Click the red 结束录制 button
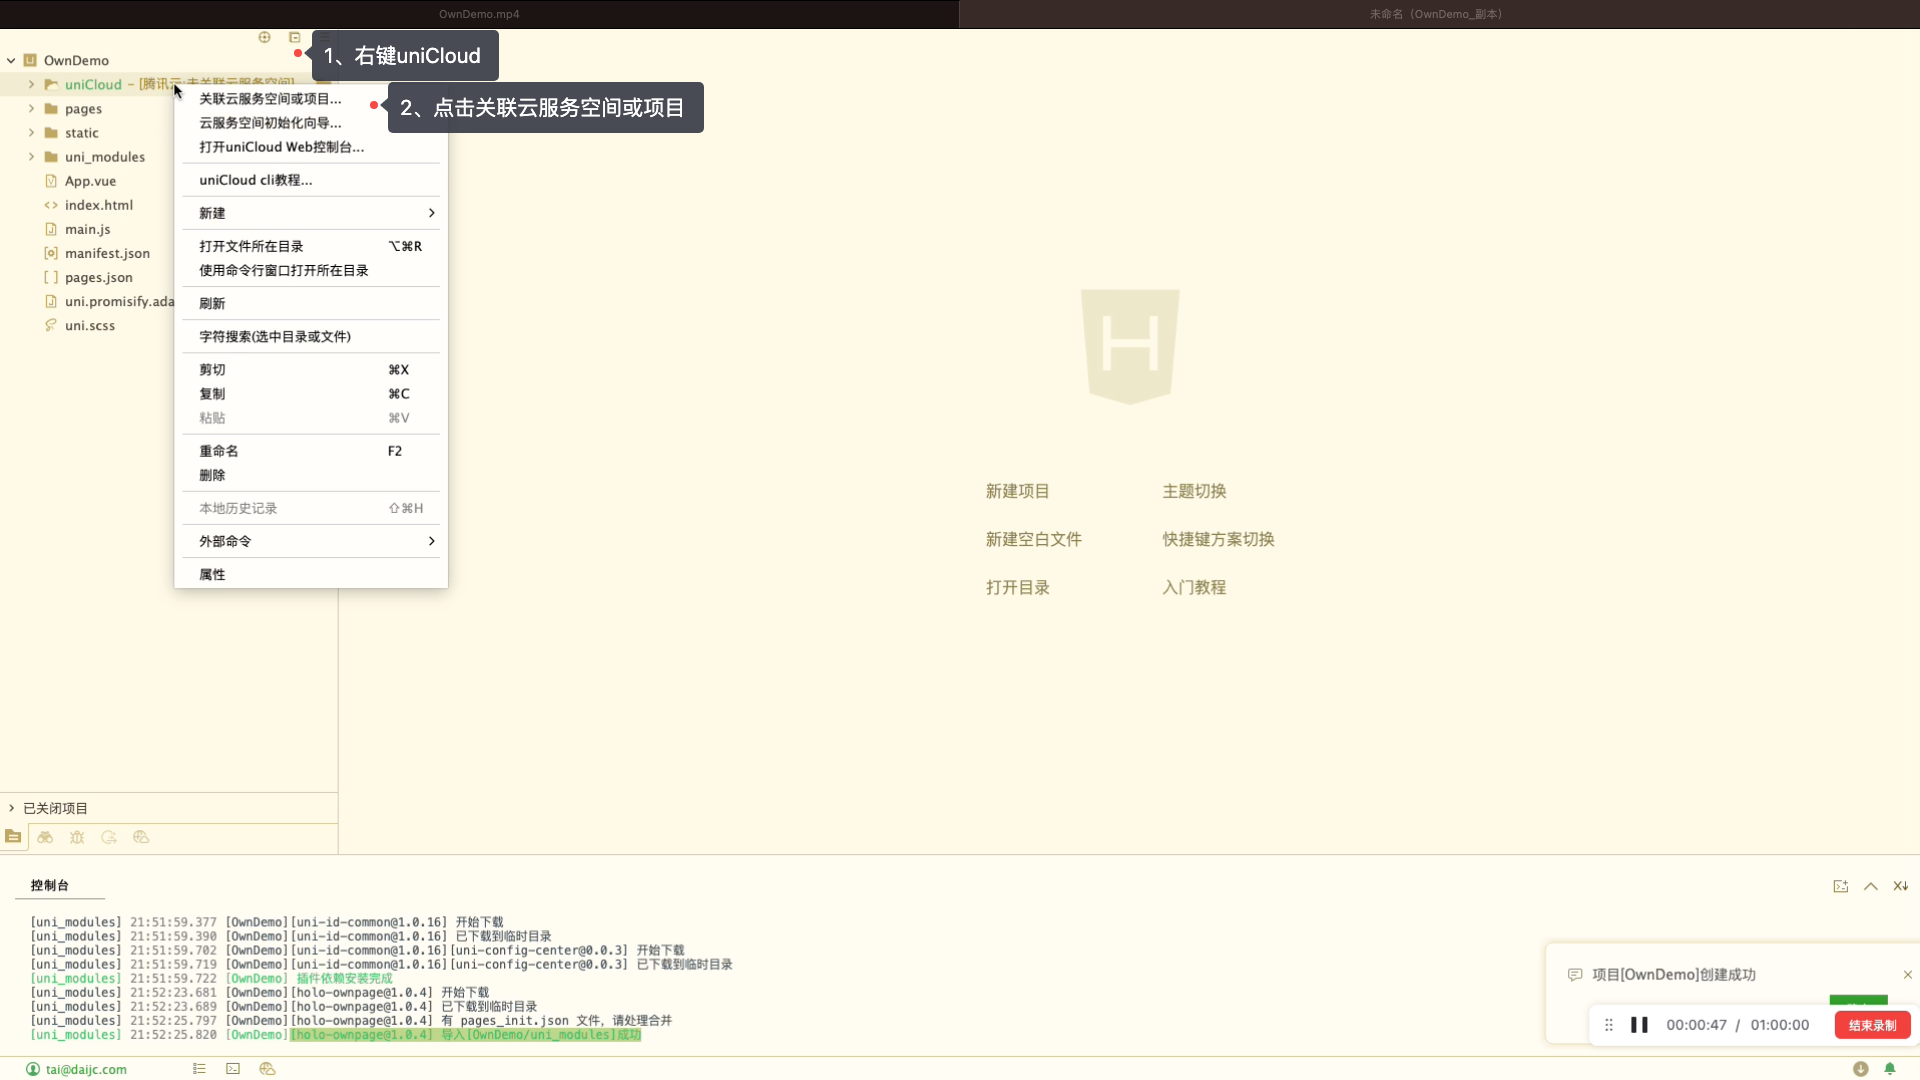This screenshot has width=1920, height=1080. point(1872,1025)
